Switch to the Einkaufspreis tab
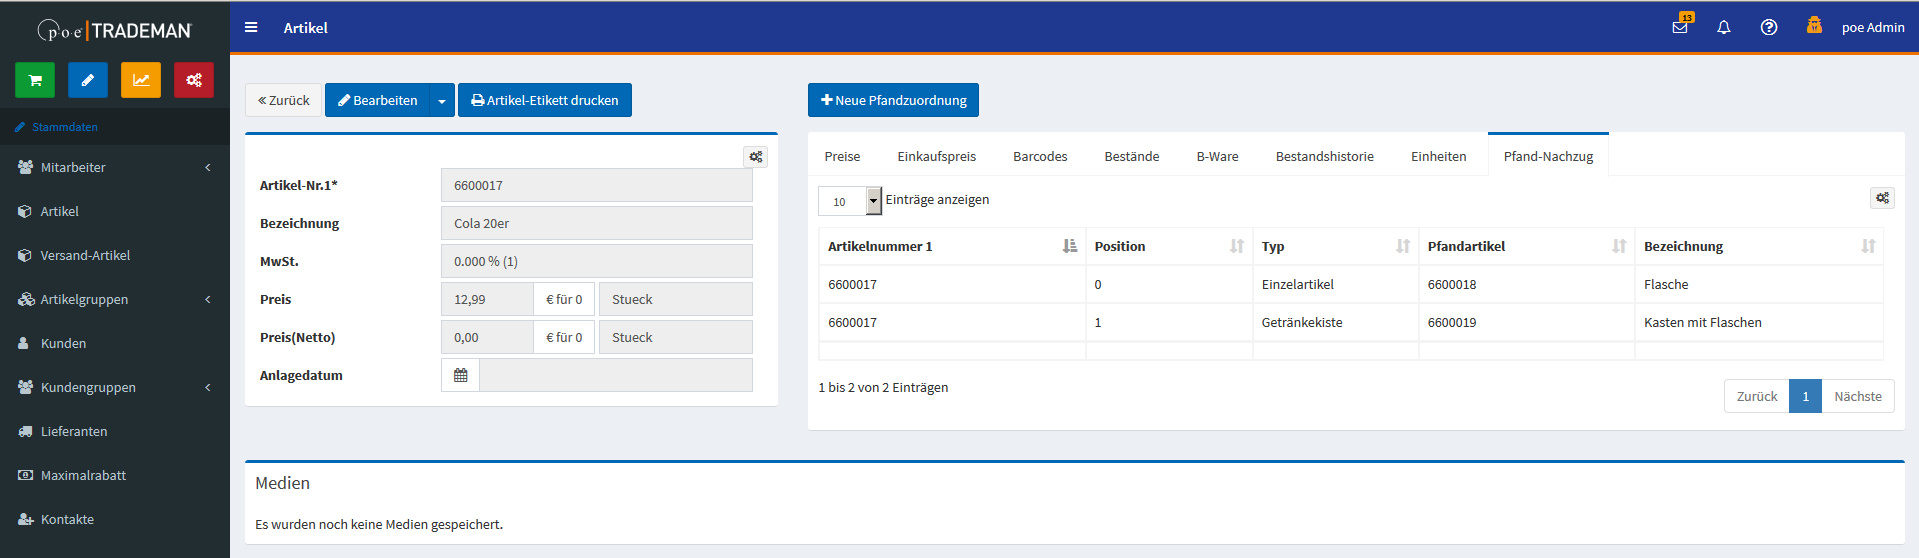The height and width of the screenshot is (558, 1919). (x=937, y=156)
